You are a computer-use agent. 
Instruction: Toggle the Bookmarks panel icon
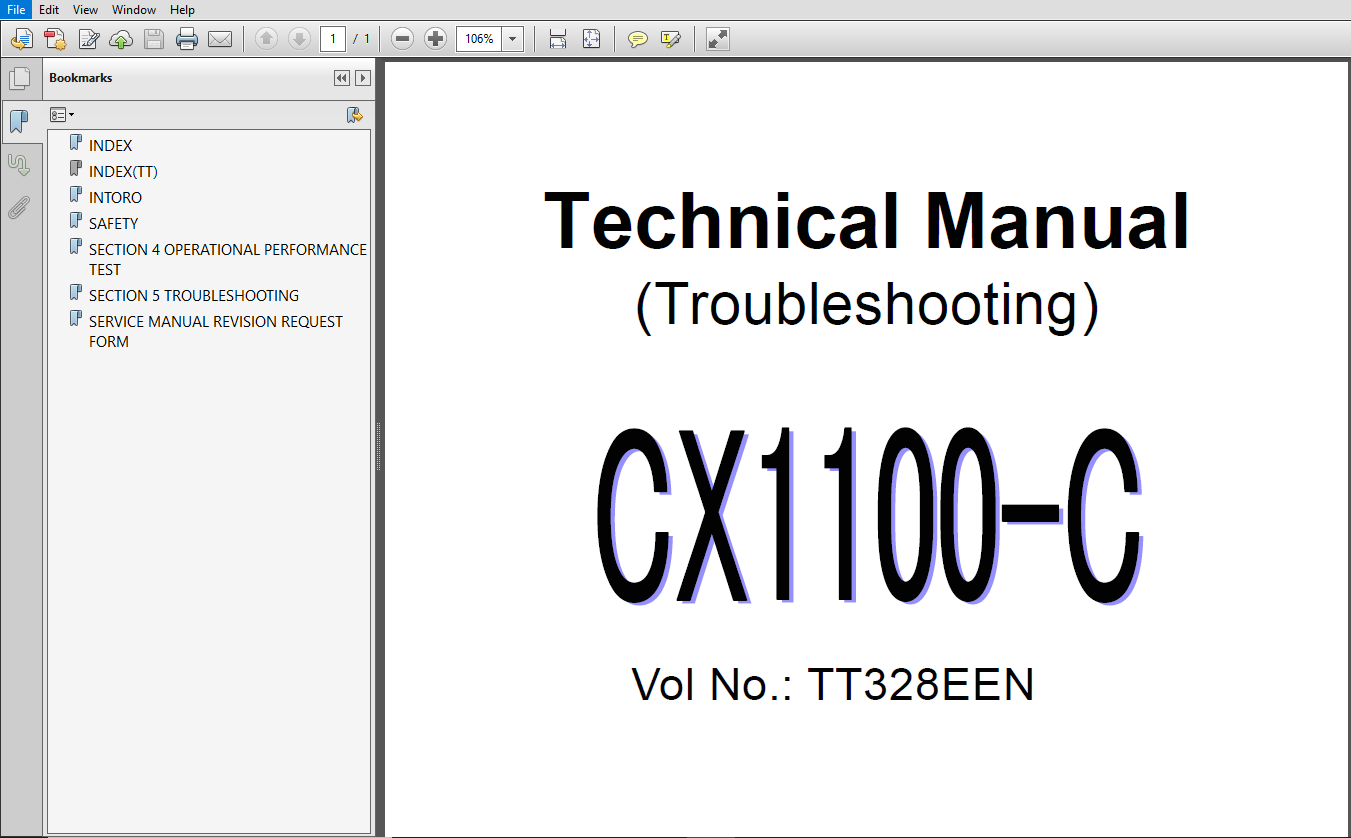pyautogui.click(x=19, y=122)
